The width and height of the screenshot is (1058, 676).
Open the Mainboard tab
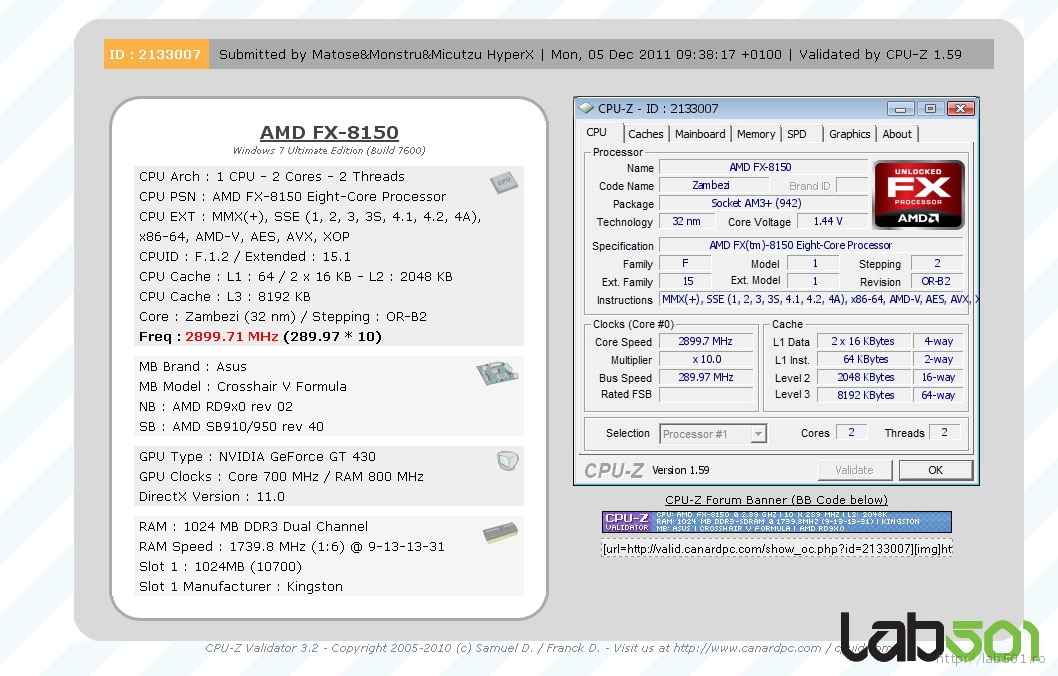point(700,134)
